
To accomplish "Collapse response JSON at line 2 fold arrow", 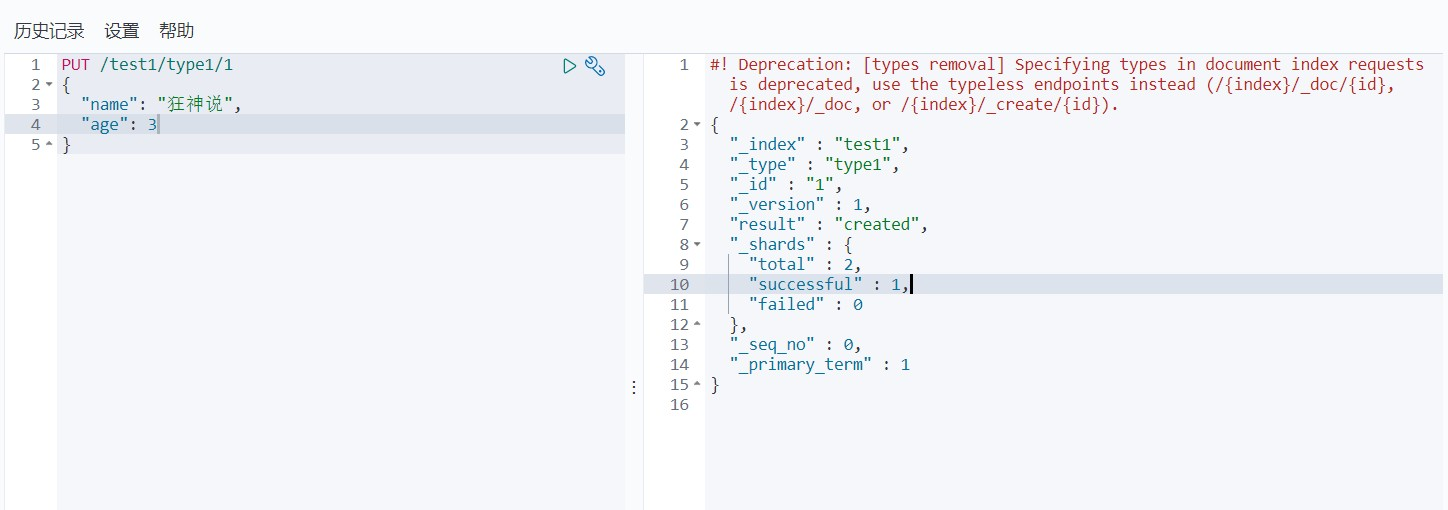I will pyautogui.click(x=698, y=125).
